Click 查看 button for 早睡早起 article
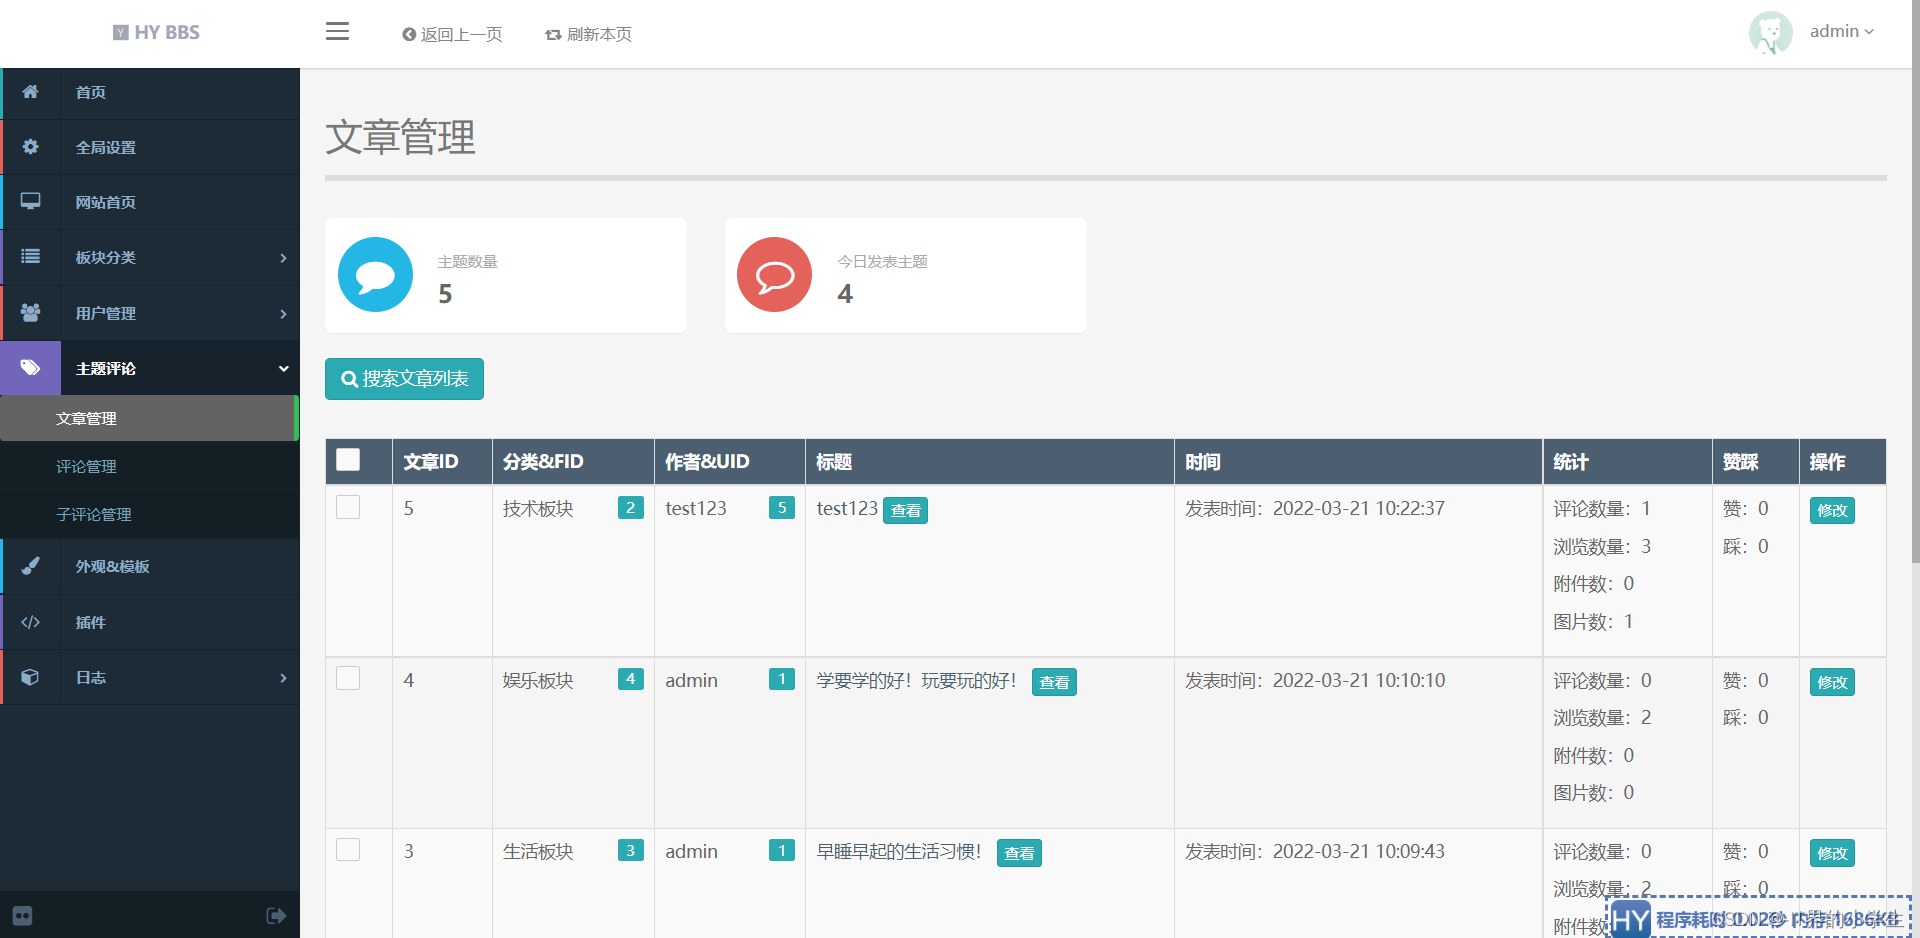Screen dimensions: 1920x938 (1019, 853)
